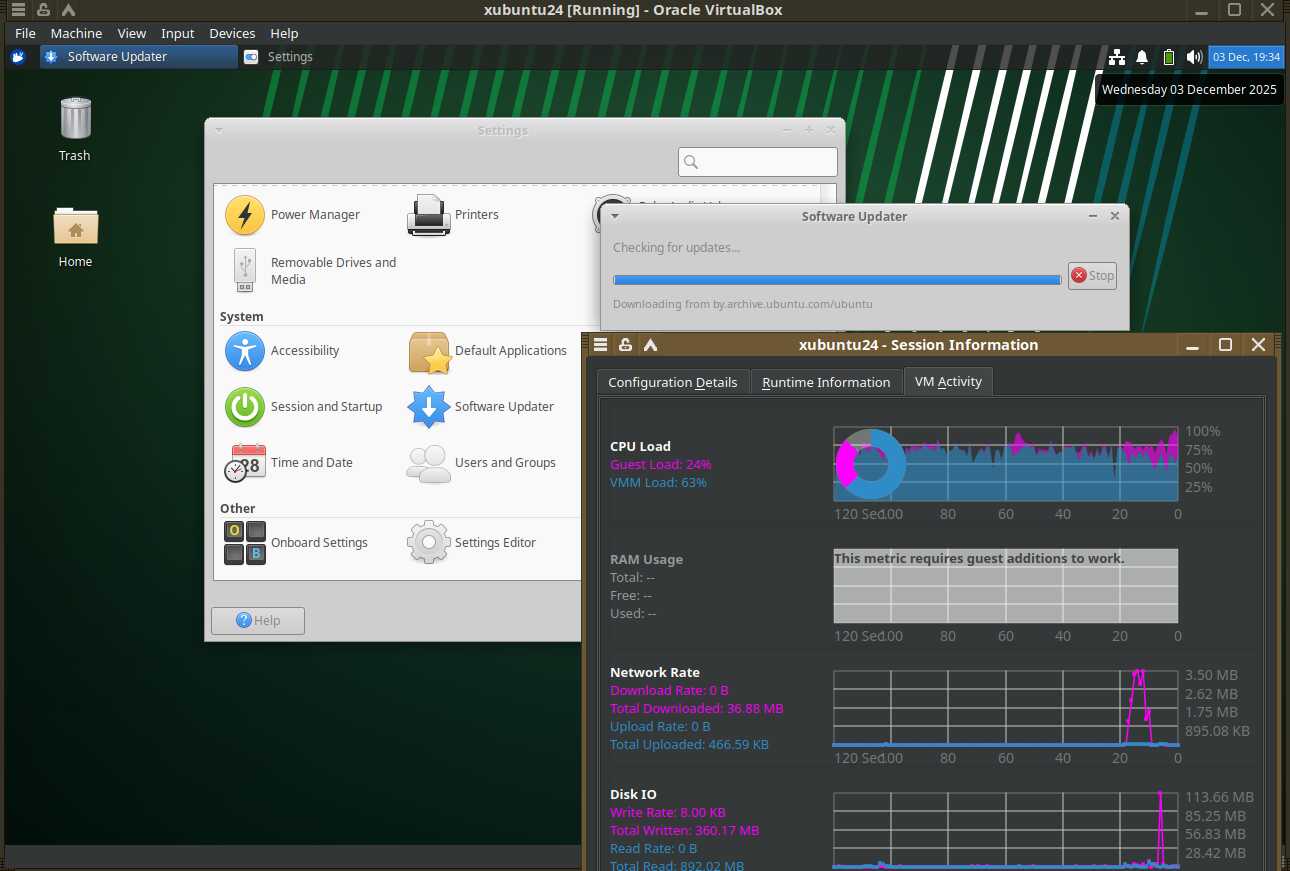Open the Settings window menu arrow
This screenshot has height=871, width=1290.
point(219,130)
